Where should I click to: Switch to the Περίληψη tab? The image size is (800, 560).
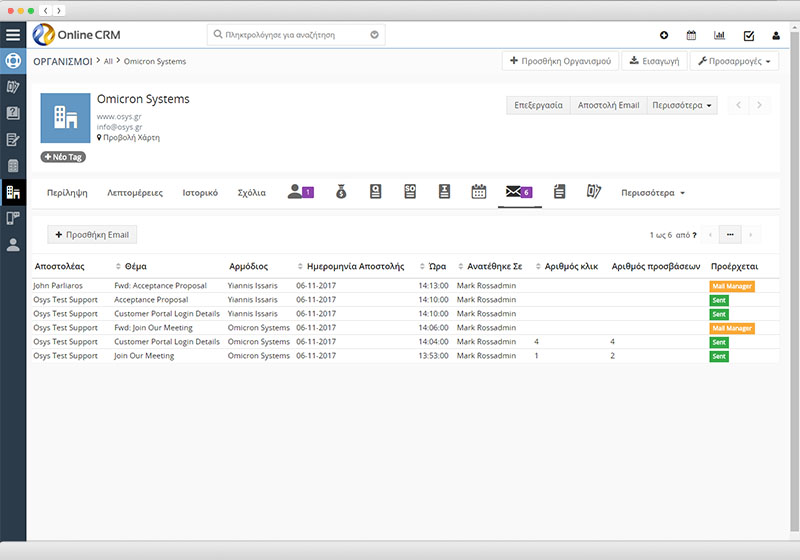67,193
